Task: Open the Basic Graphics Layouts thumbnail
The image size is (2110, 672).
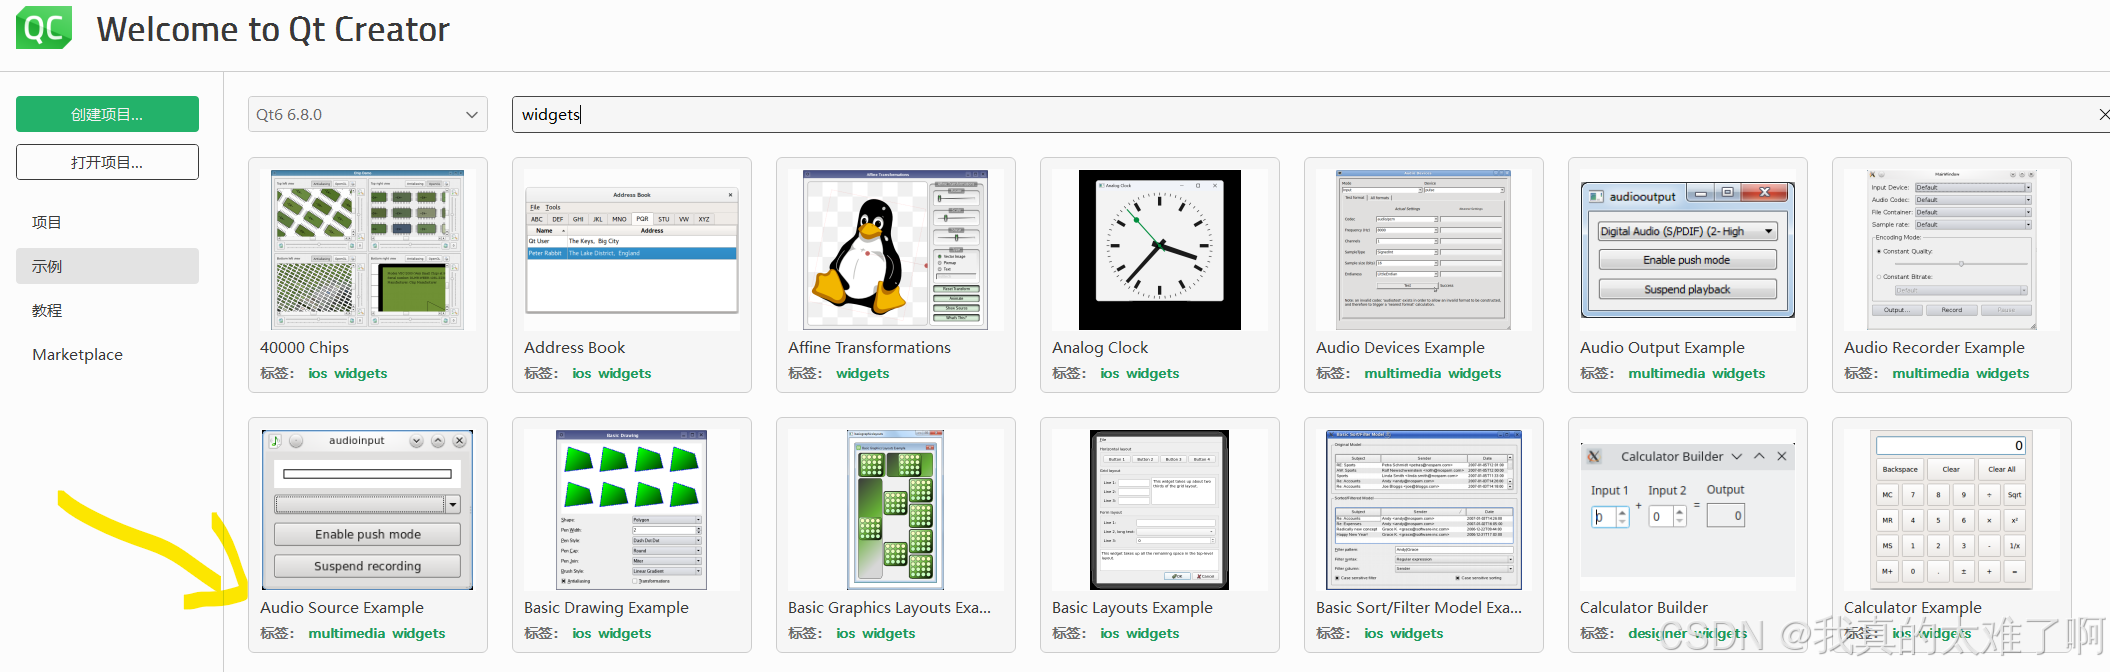Action: 896,510
